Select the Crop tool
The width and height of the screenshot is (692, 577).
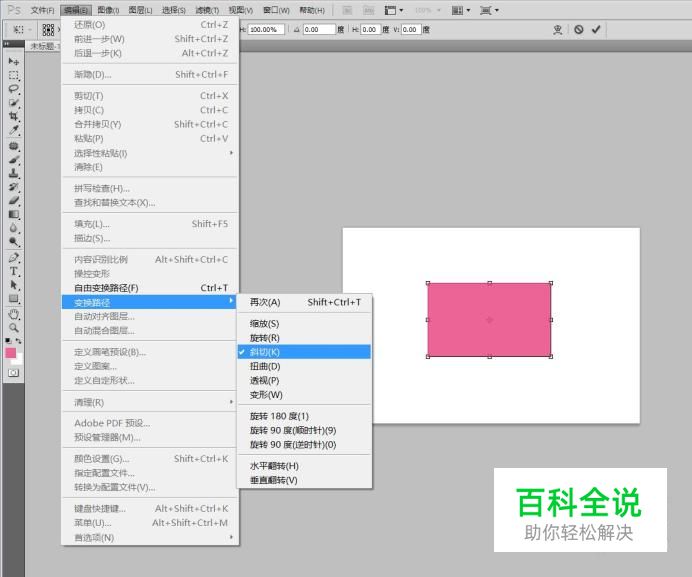(14, 117)
